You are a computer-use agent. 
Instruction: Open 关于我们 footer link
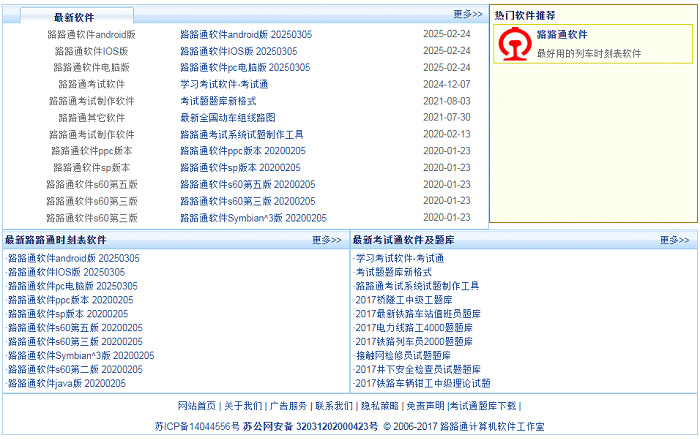coord(243,406)
